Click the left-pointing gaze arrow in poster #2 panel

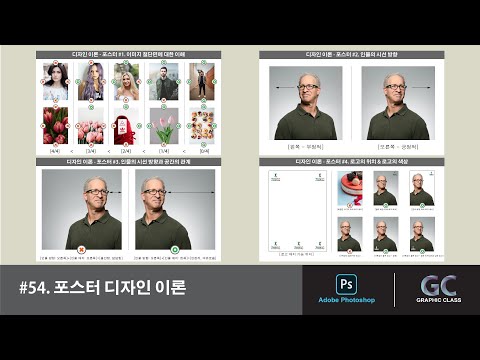point(286,87)
